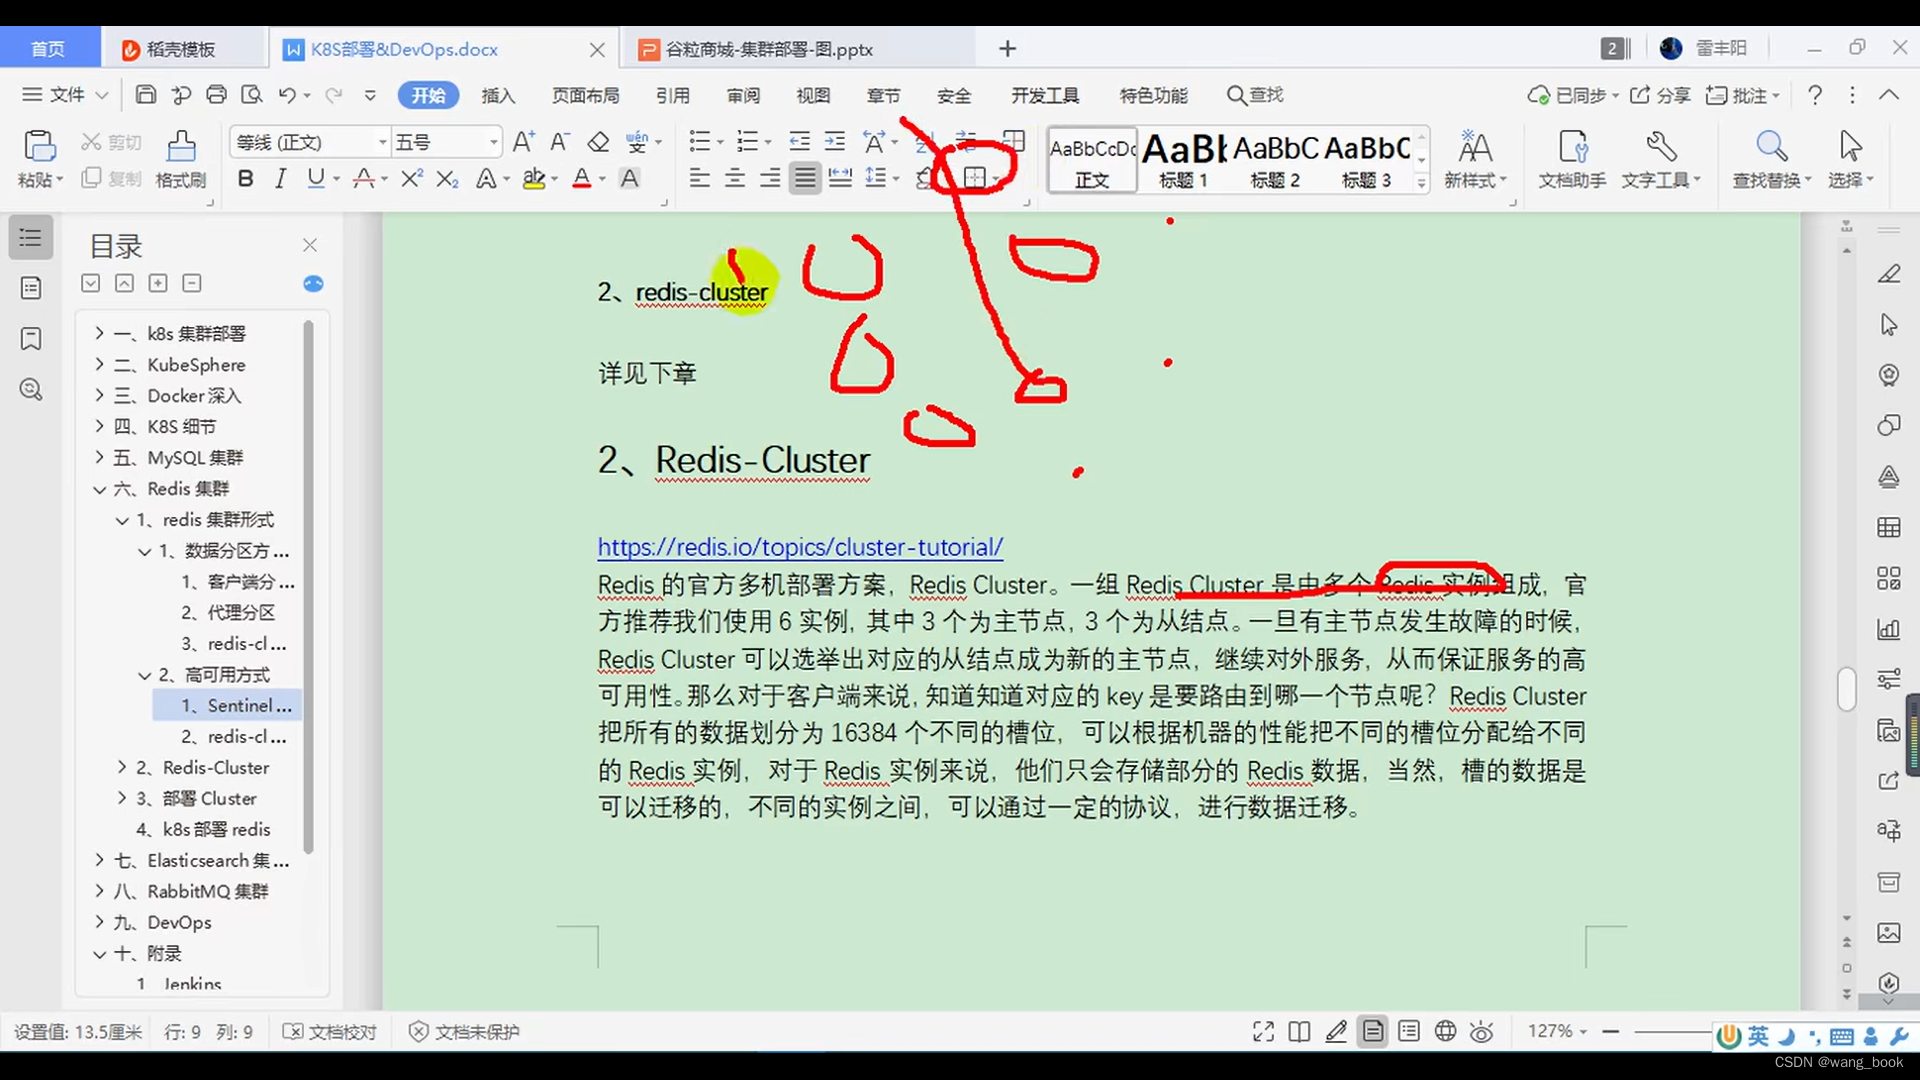Open the 插入 ribbon tab
This screenshot has height=1080, width=1920.
coord(498,95)
